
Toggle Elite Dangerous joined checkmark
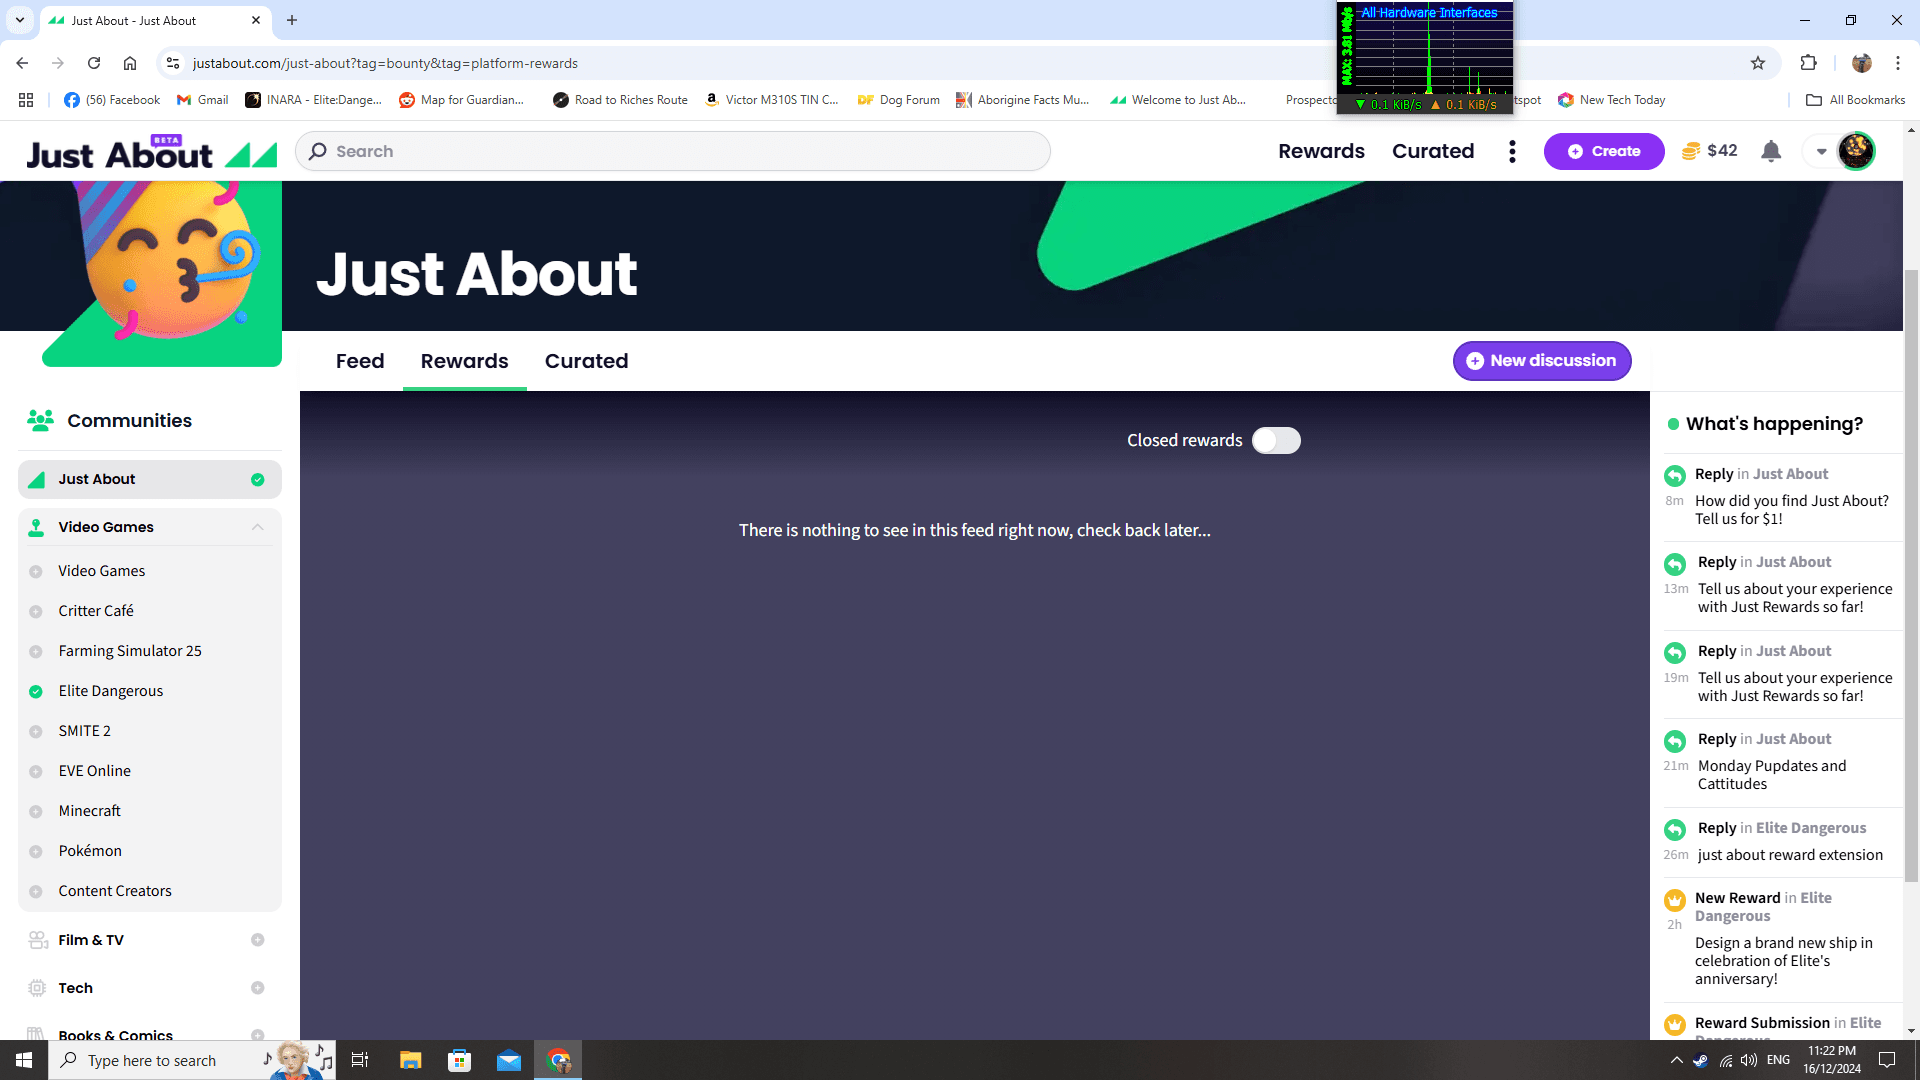36,692
